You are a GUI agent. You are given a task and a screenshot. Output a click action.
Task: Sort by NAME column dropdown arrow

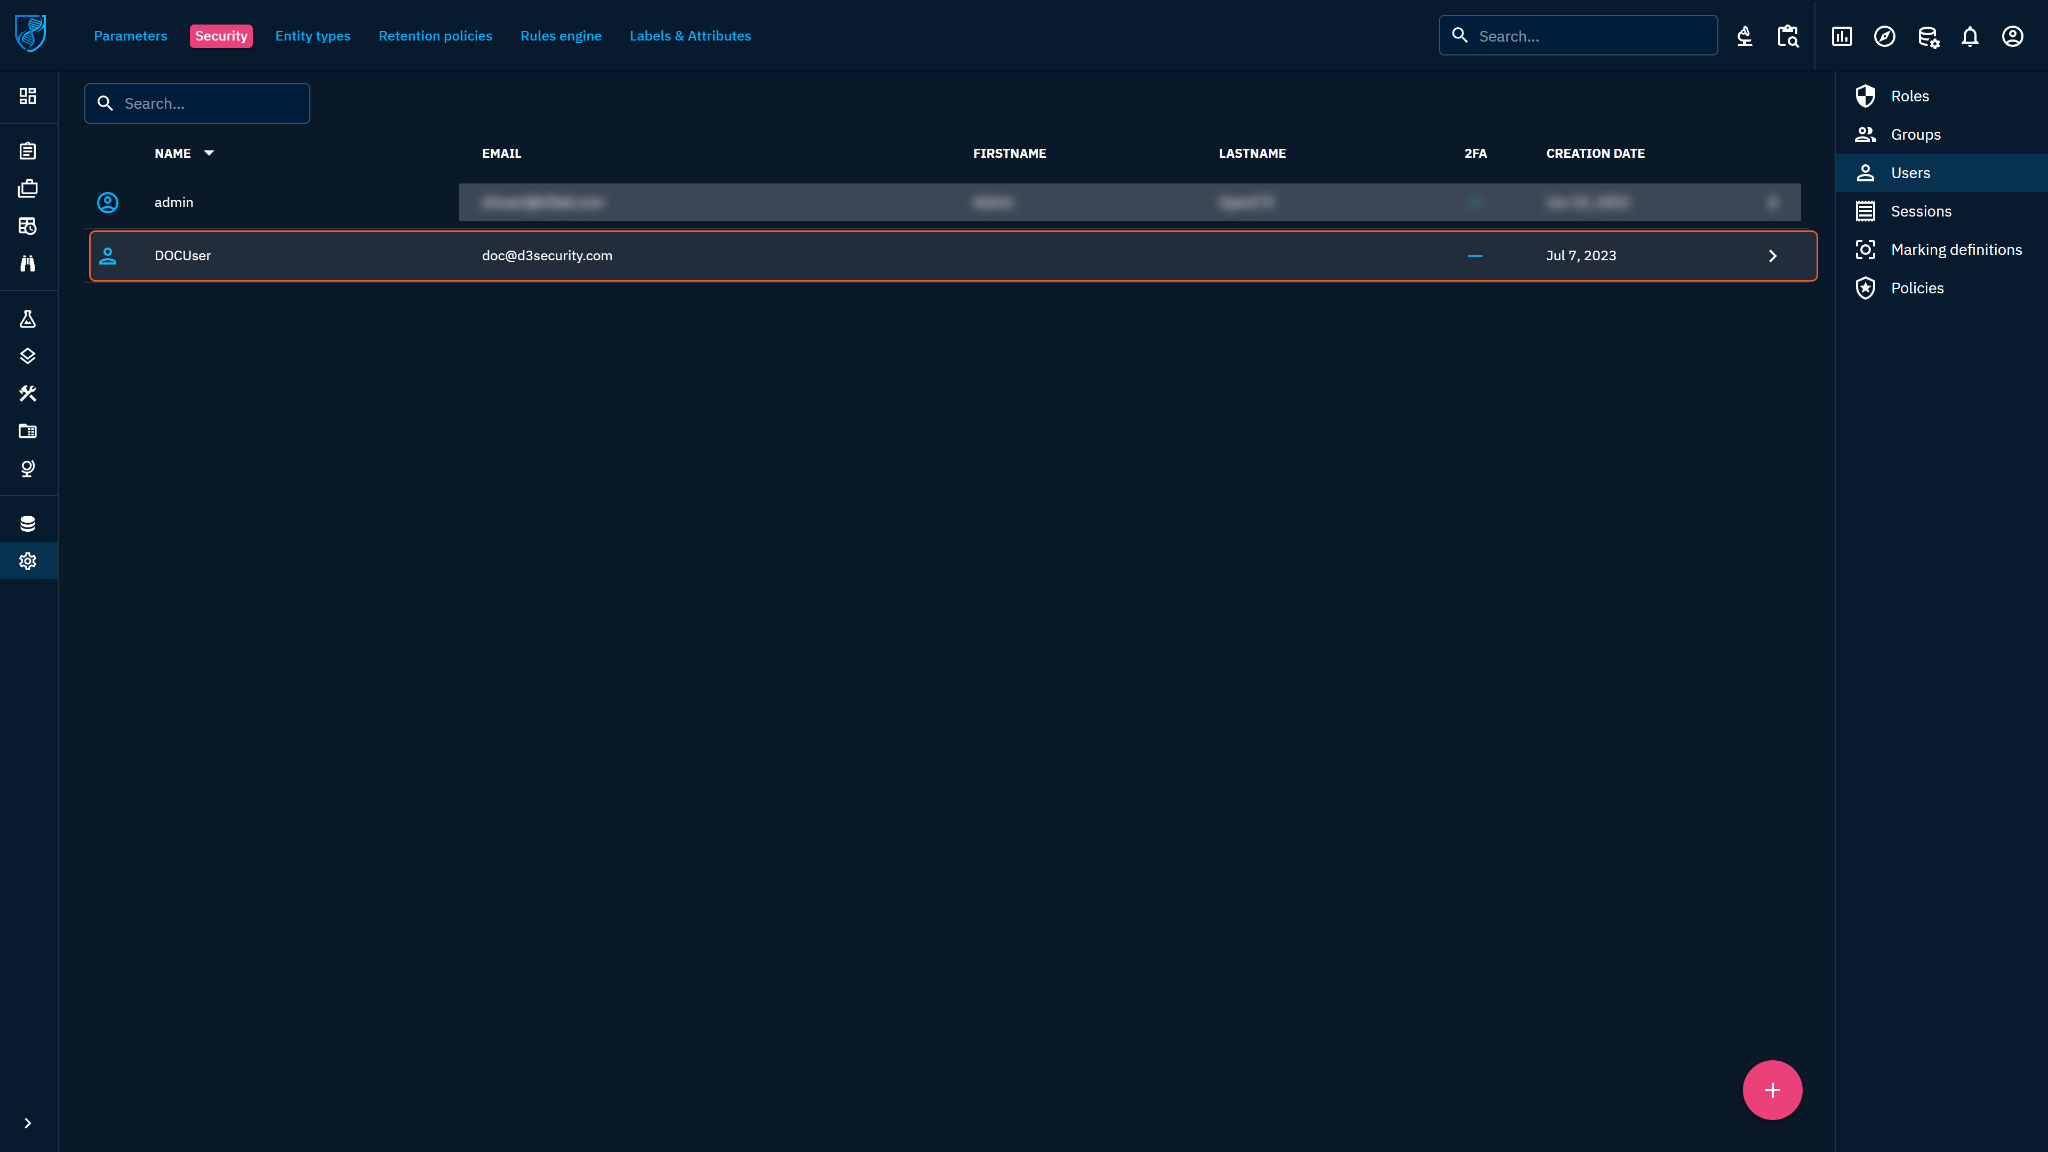pos(209,153)
